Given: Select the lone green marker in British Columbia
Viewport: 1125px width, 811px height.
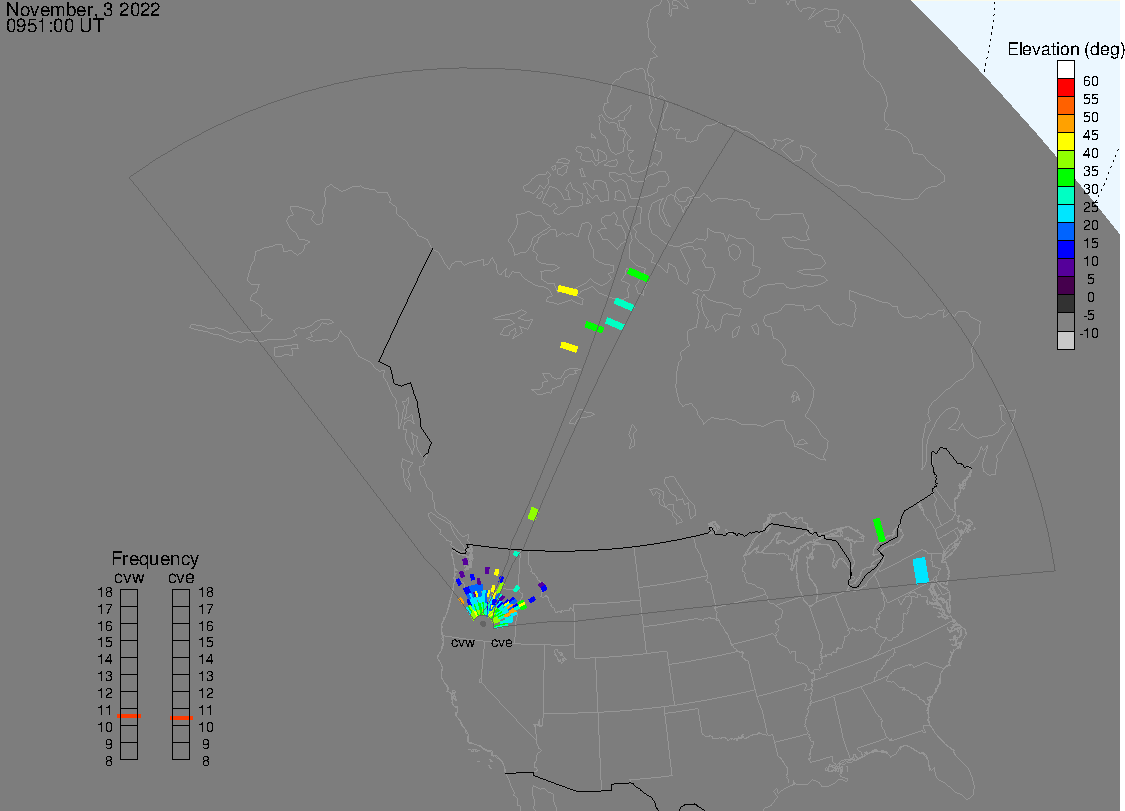Looking at the screenshot, I should click(x=533, y=513).
